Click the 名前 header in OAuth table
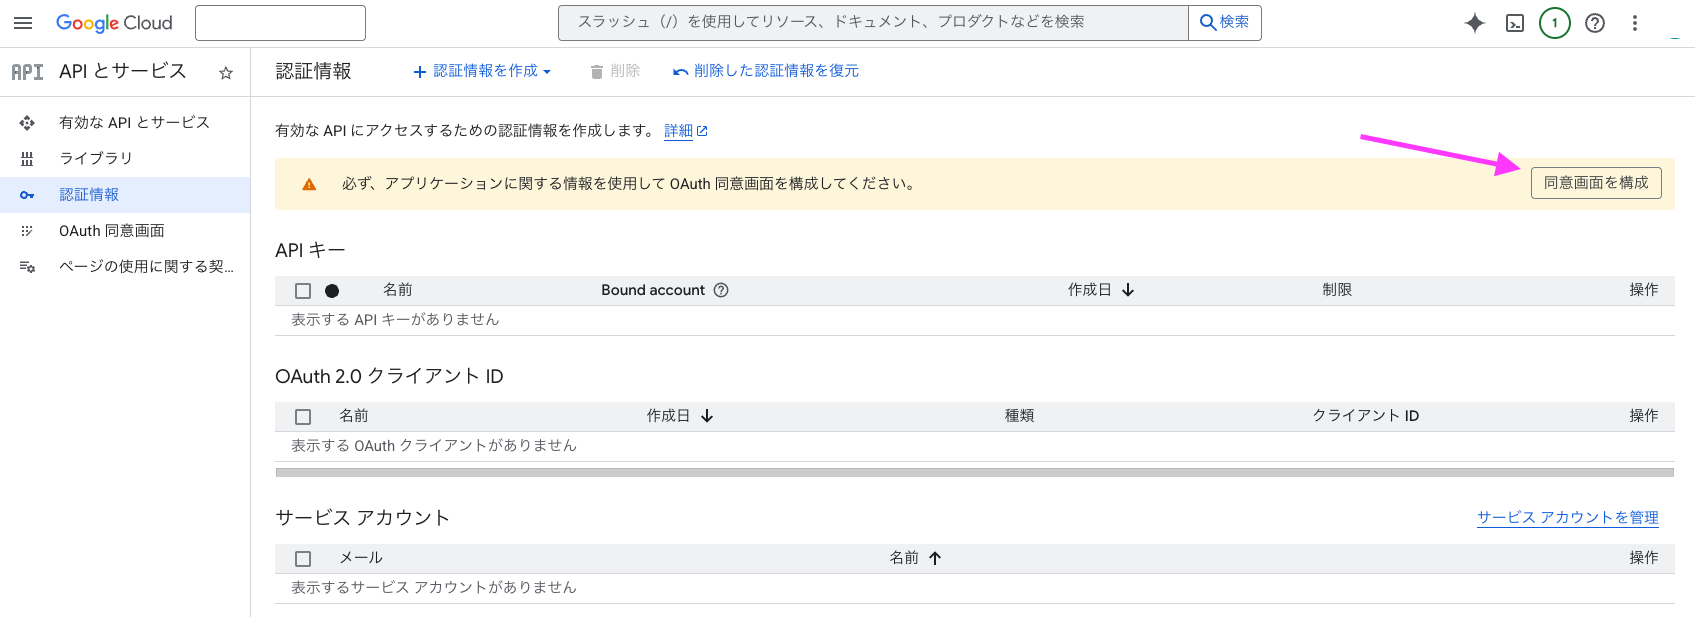This screenshot has height=617, width=1695. tap(354, 416)
